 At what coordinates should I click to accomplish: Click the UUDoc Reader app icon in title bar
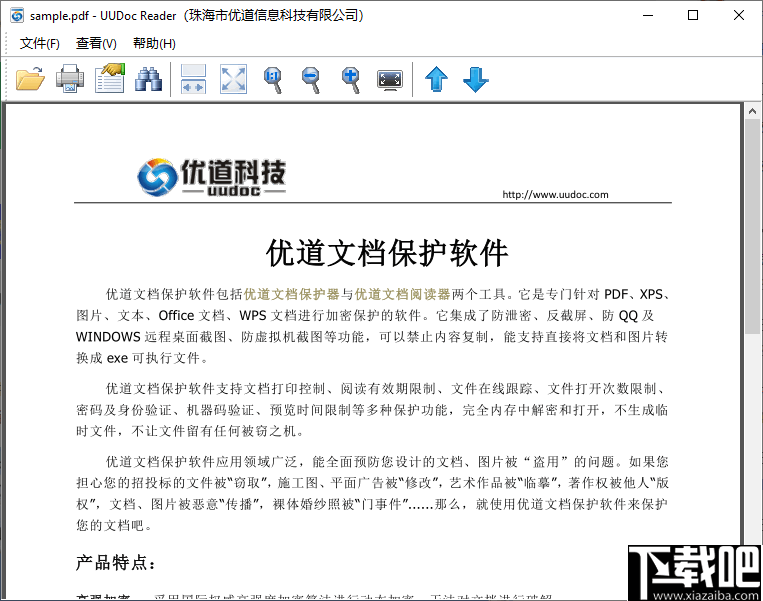[x=17, y=16]
